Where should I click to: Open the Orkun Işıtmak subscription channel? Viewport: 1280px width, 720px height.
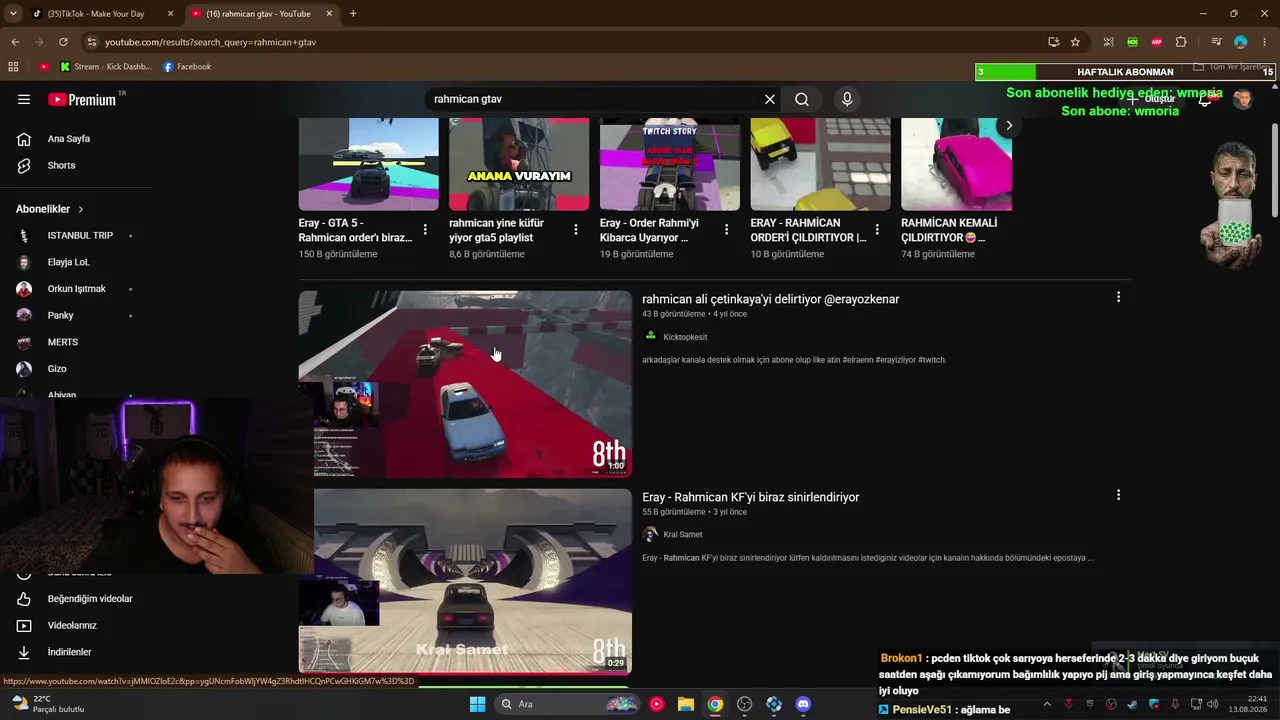[76, 289]
